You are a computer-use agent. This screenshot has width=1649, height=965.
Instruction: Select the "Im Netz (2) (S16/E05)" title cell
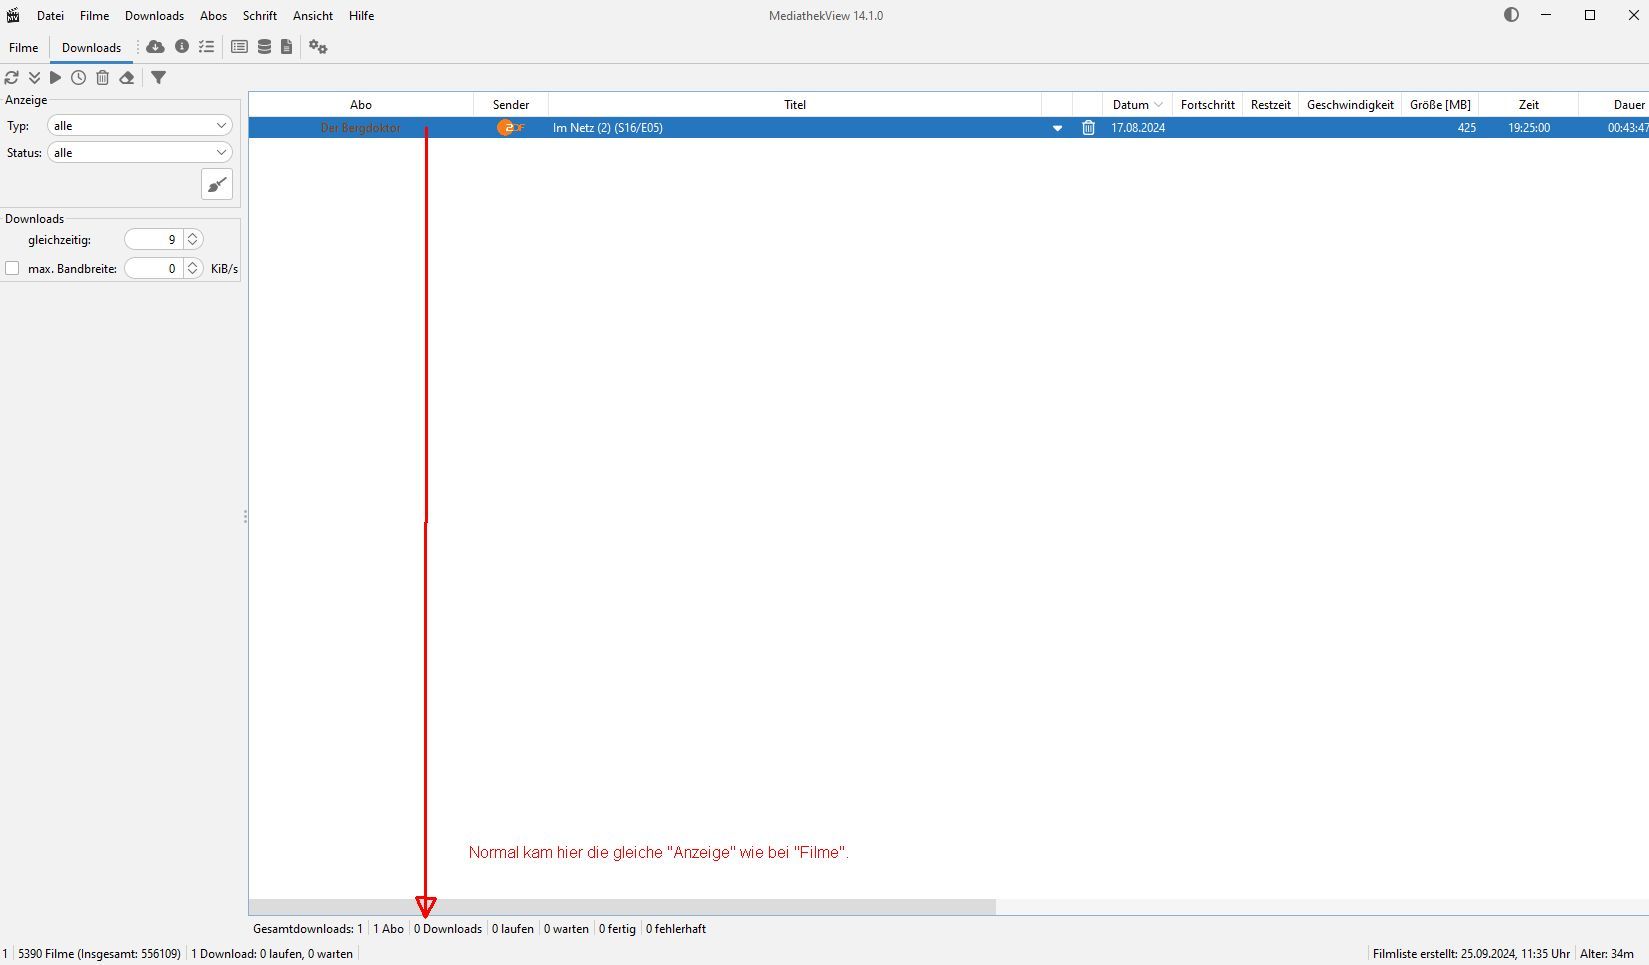pos(795,128)
